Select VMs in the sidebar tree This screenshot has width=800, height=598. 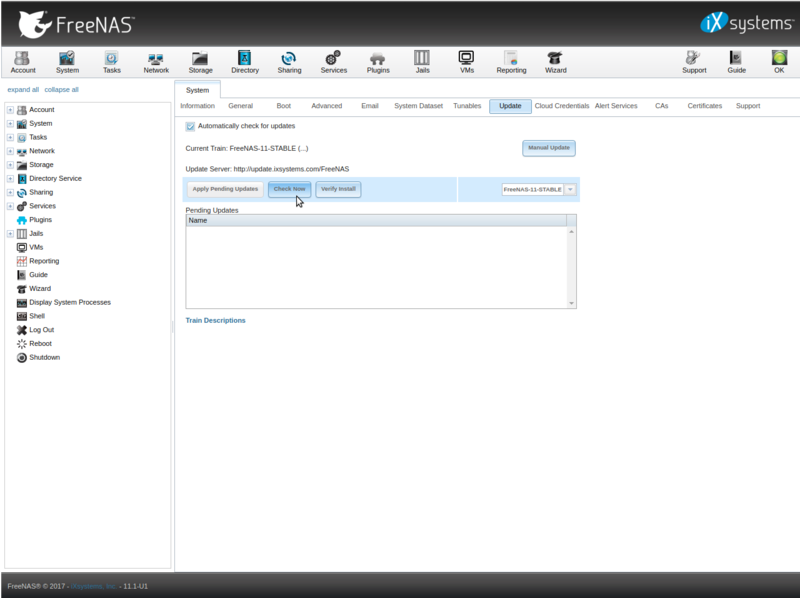36,247
